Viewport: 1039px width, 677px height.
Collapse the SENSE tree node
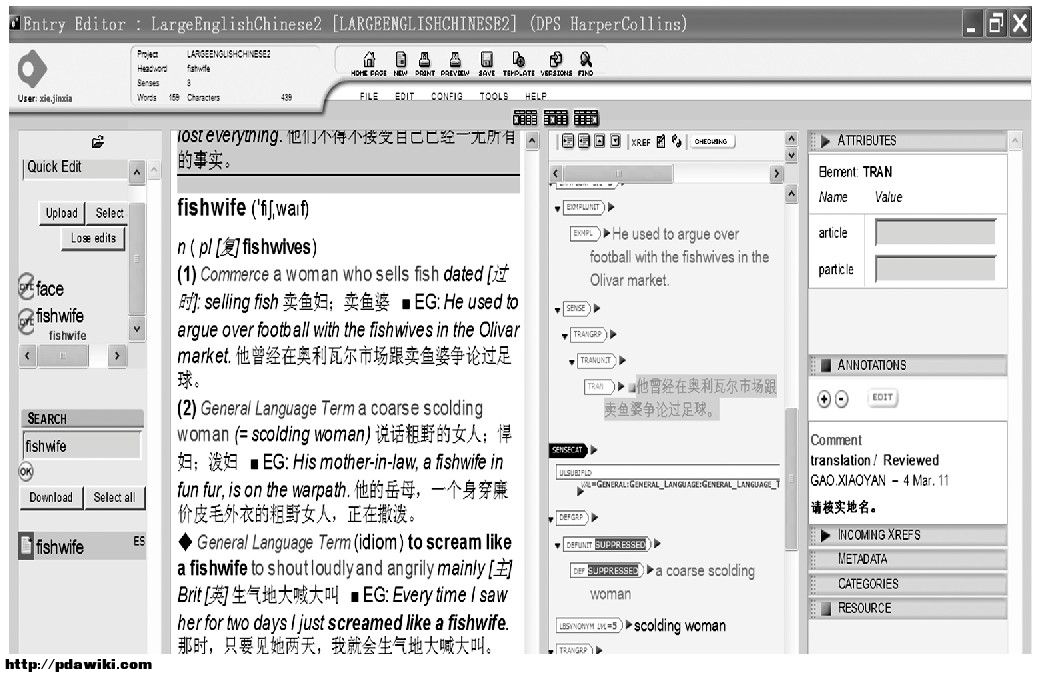click(x=557, y=309)
